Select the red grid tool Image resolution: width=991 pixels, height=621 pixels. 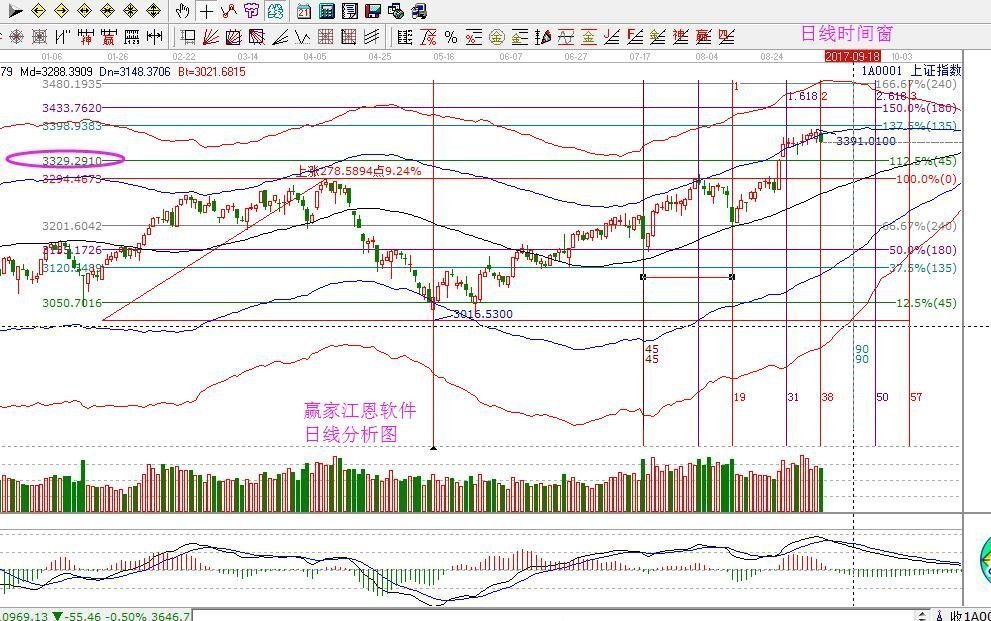[325, 37]
